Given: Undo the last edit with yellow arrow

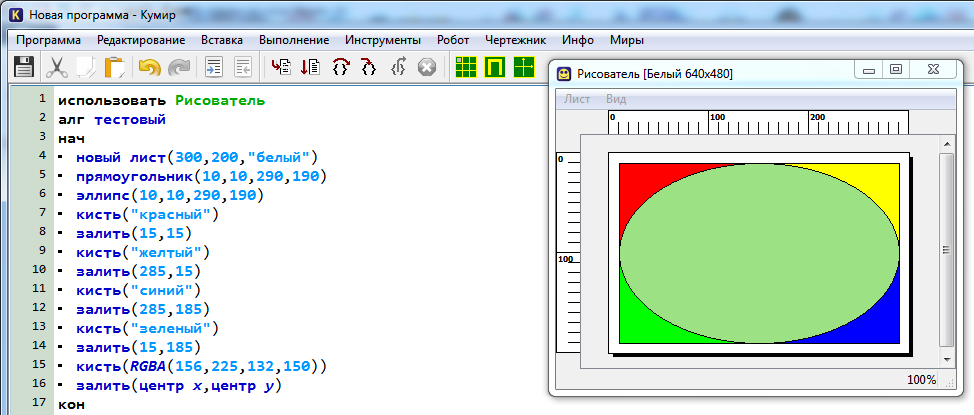Looking at the screenshot, I should 149,68.
